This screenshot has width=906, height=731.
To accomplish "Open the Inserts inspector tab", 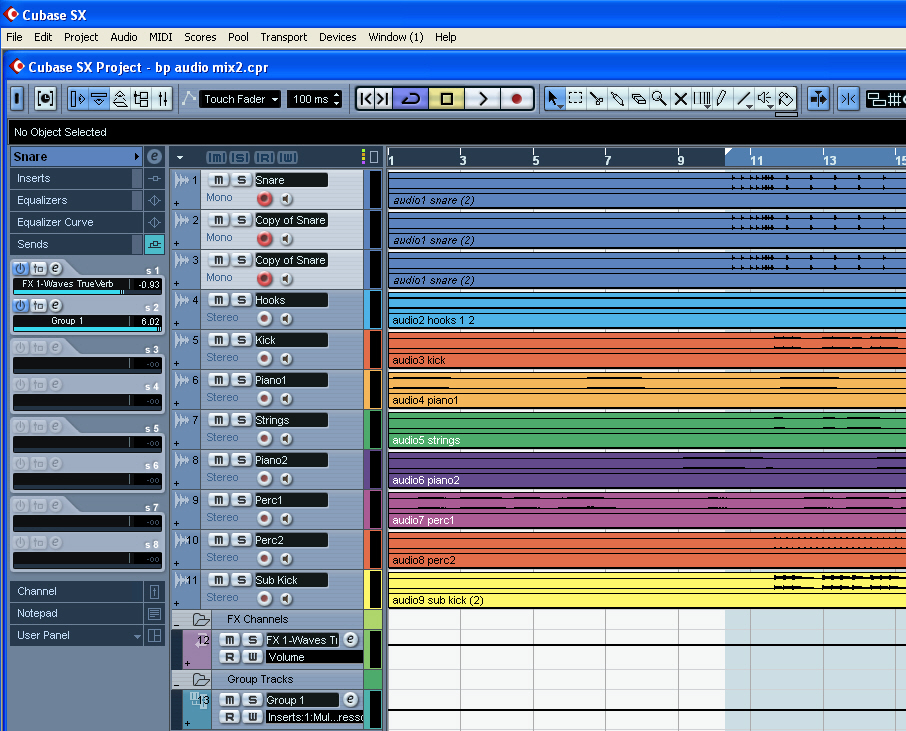I will coord(76,179).
